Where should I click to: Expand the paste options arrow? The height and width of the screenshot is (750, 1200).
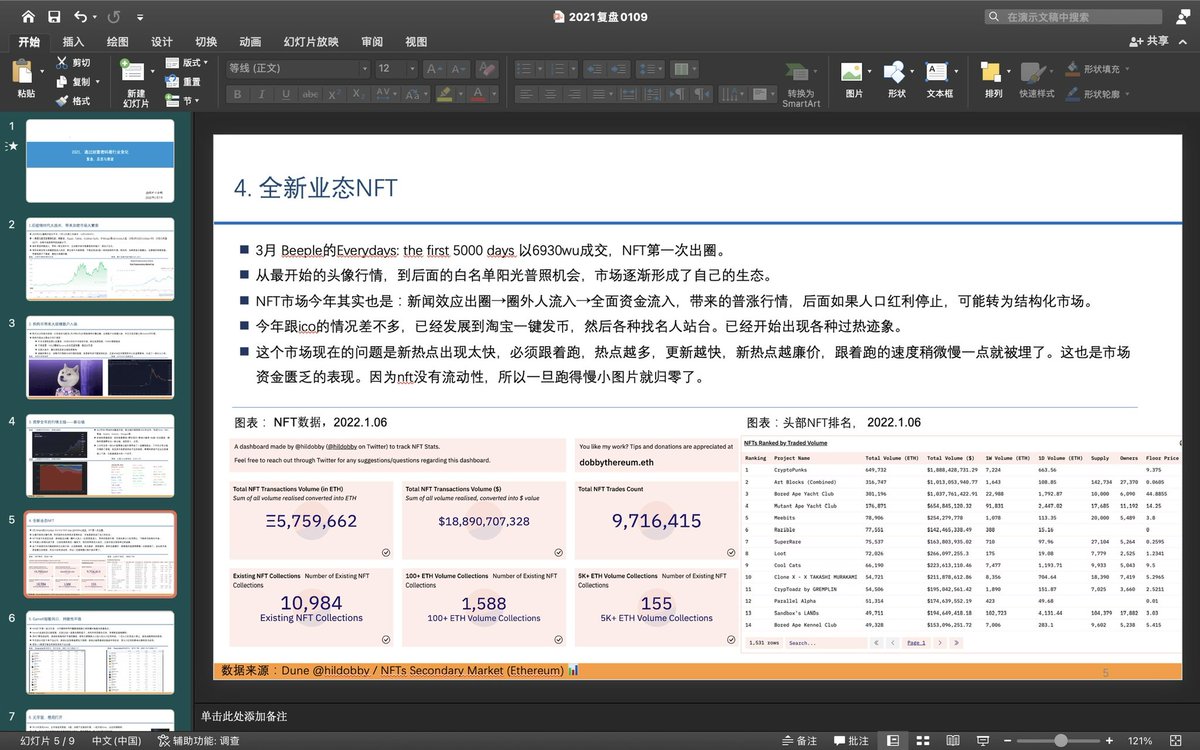43,72
